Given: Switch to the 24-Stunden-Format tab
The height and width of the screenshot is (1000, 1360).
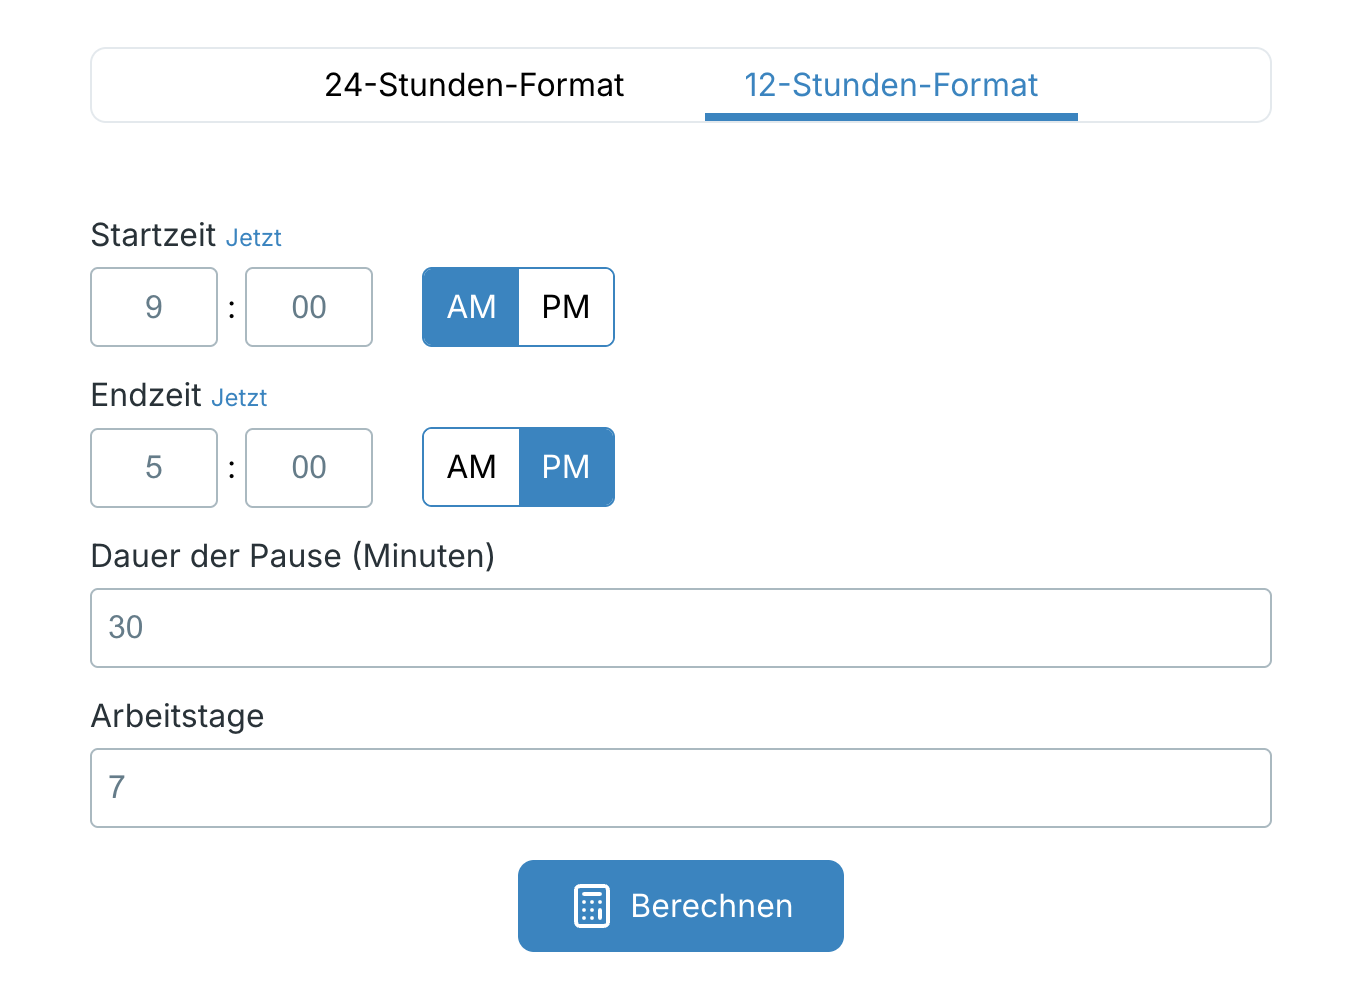Looking at the screenshot, I should (x=472, y=85).
